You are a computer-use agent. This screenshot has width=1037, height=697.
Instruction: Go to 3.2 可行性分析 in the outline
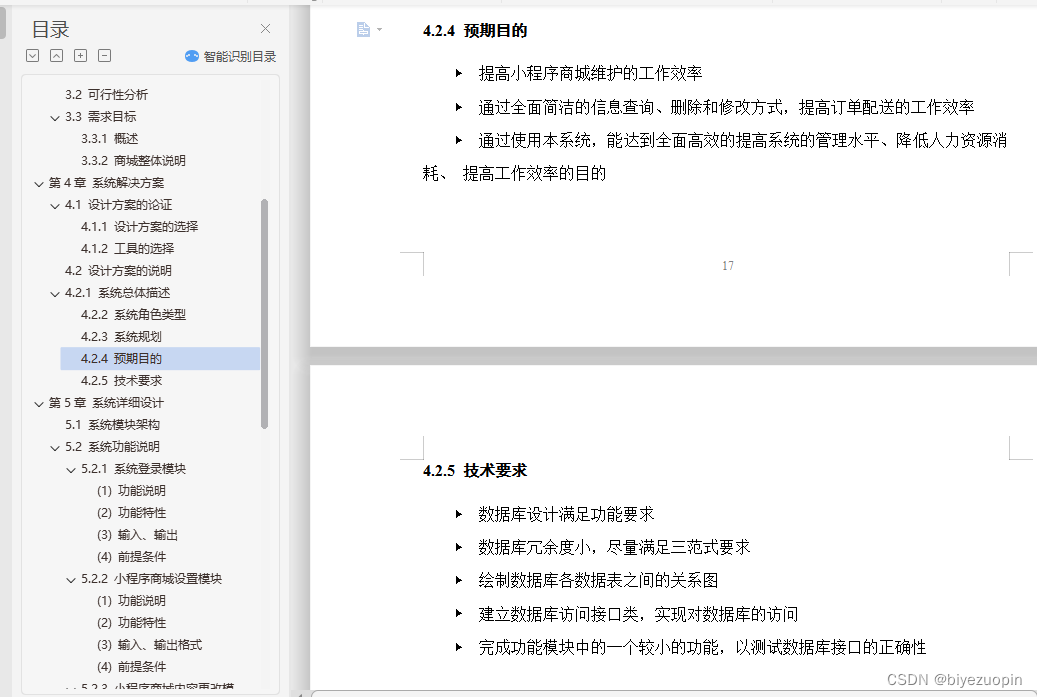click(x=106, y=95)
